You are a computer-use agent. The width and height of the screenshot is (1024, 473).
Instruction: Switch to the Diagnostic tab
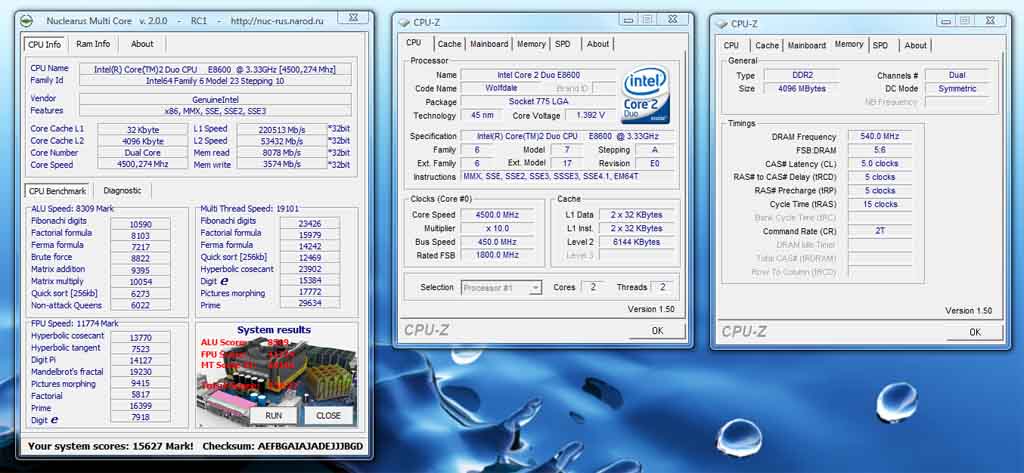tap(122, 191)
